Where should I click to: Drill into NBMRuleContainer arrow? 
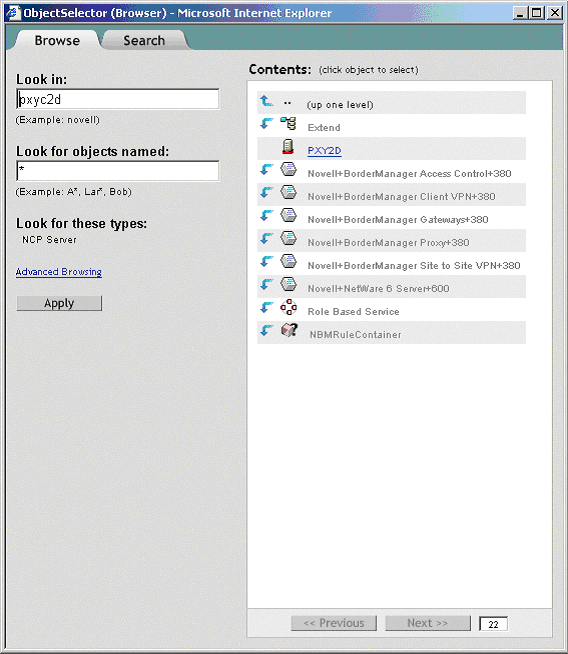(266, 330)
